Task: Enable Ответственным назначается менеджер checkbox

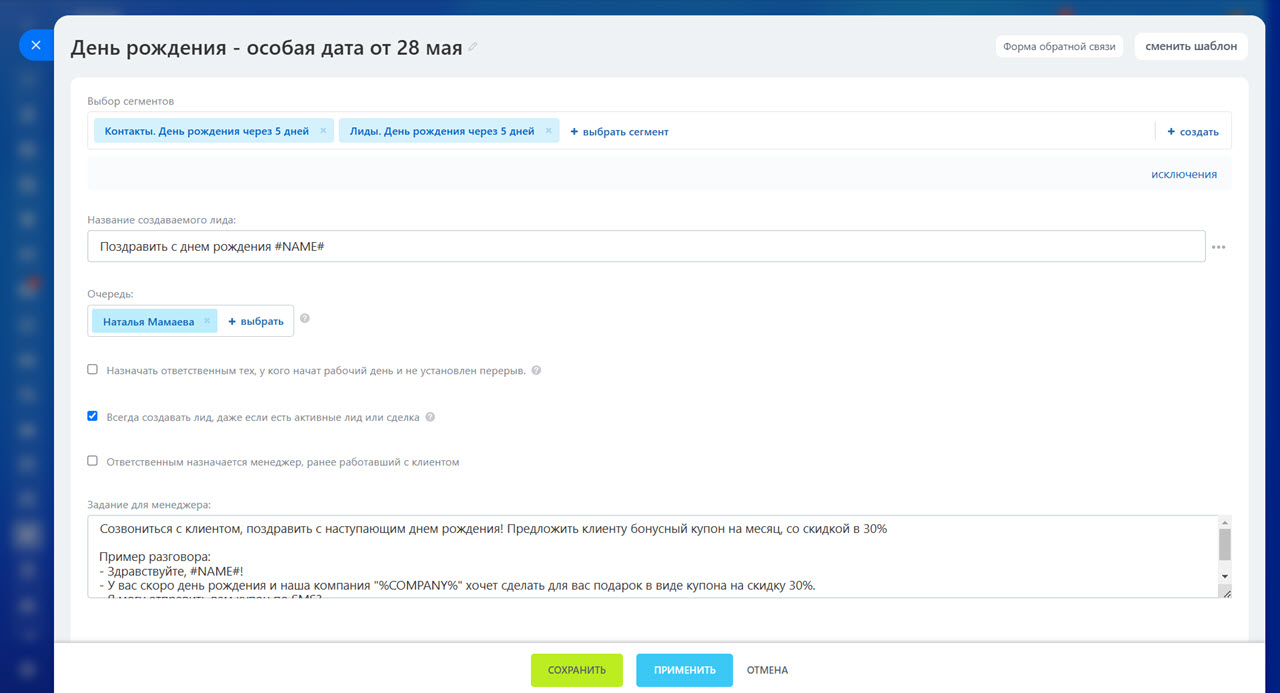Action: [x=93, y=461]
